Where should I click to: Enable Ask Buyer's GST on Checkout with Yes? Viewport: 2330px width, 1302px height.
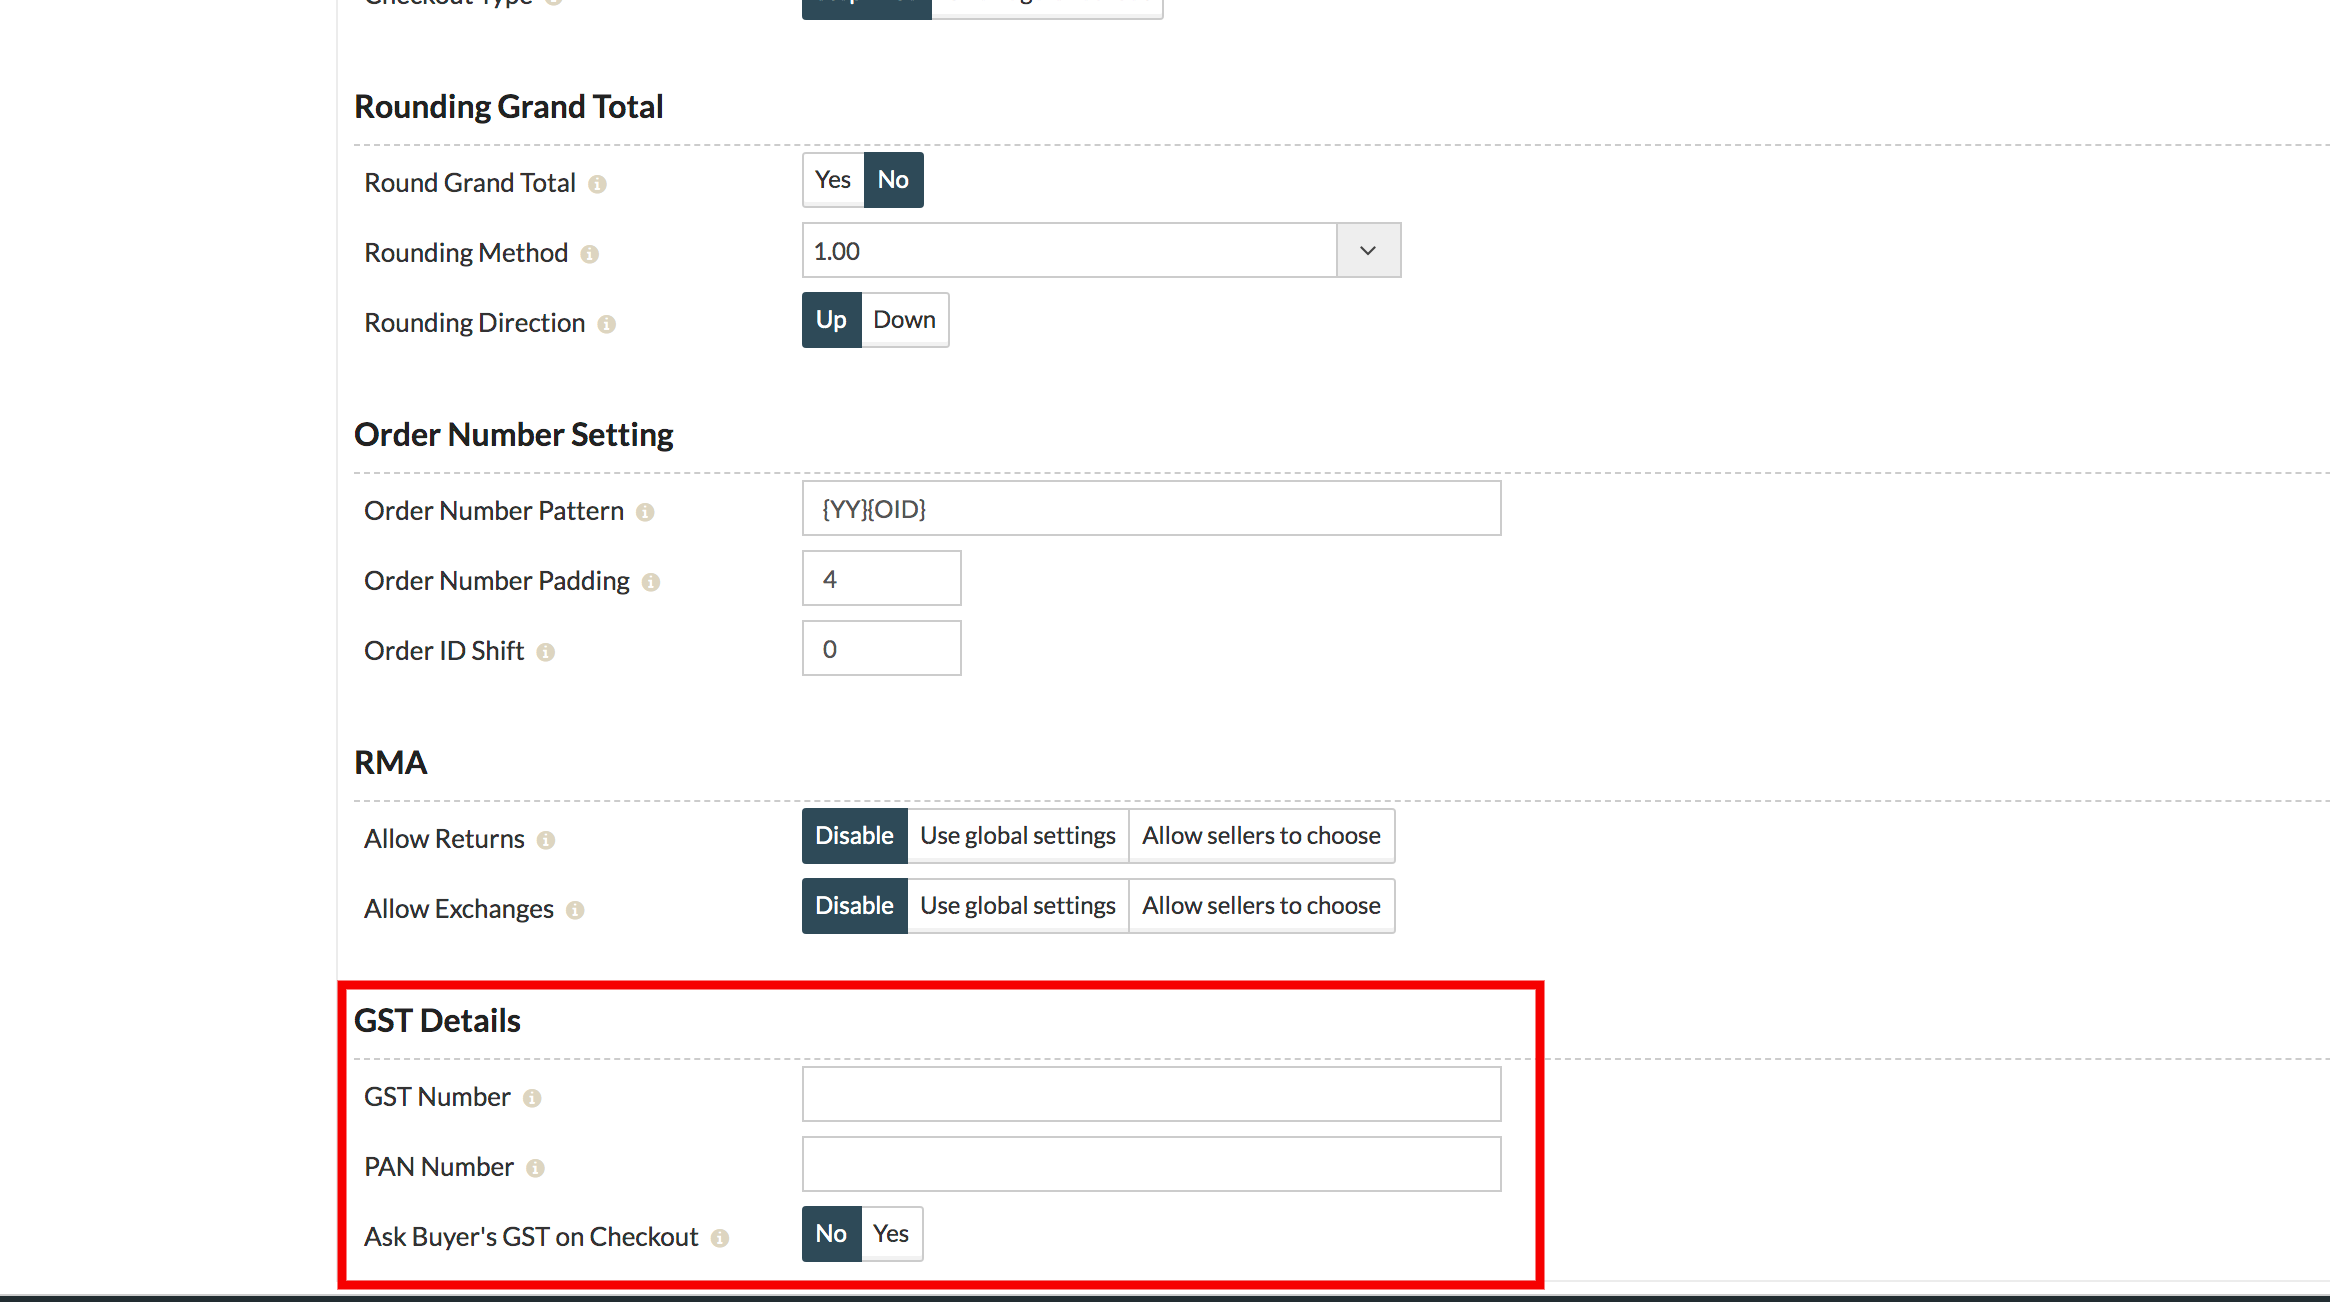click(x=890, y=1234)
